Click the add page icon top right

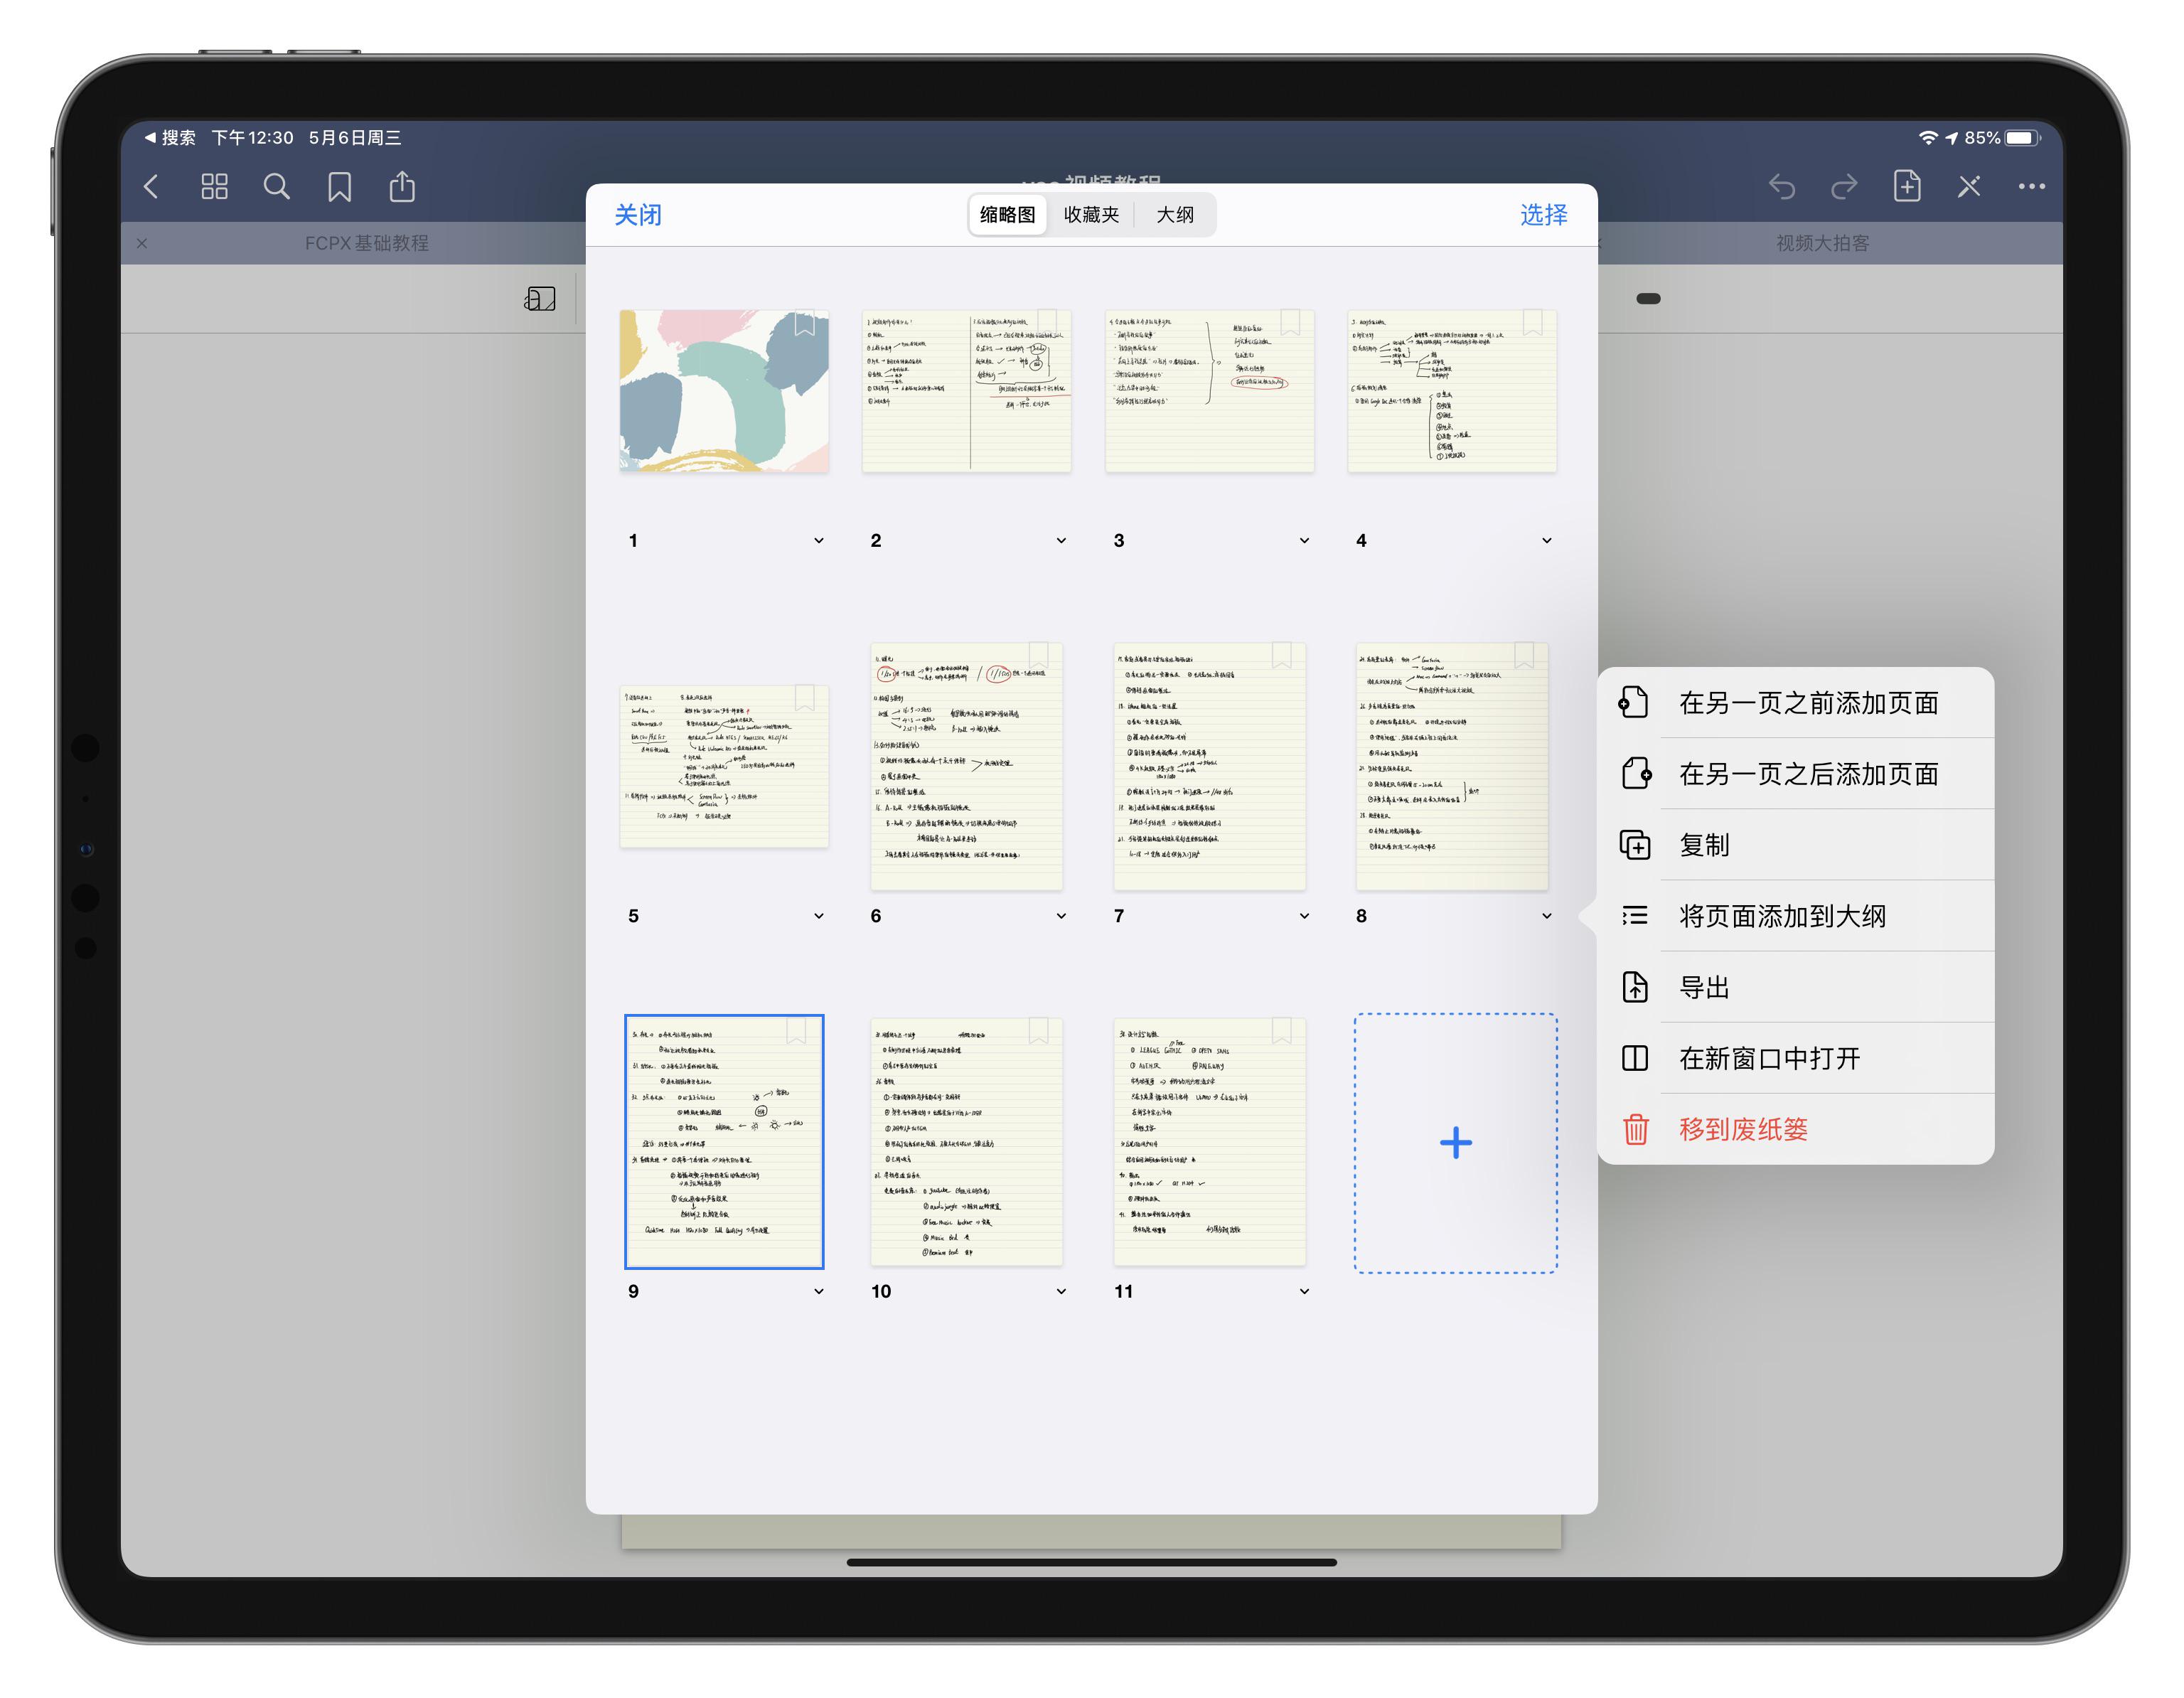coord(1906,187)
